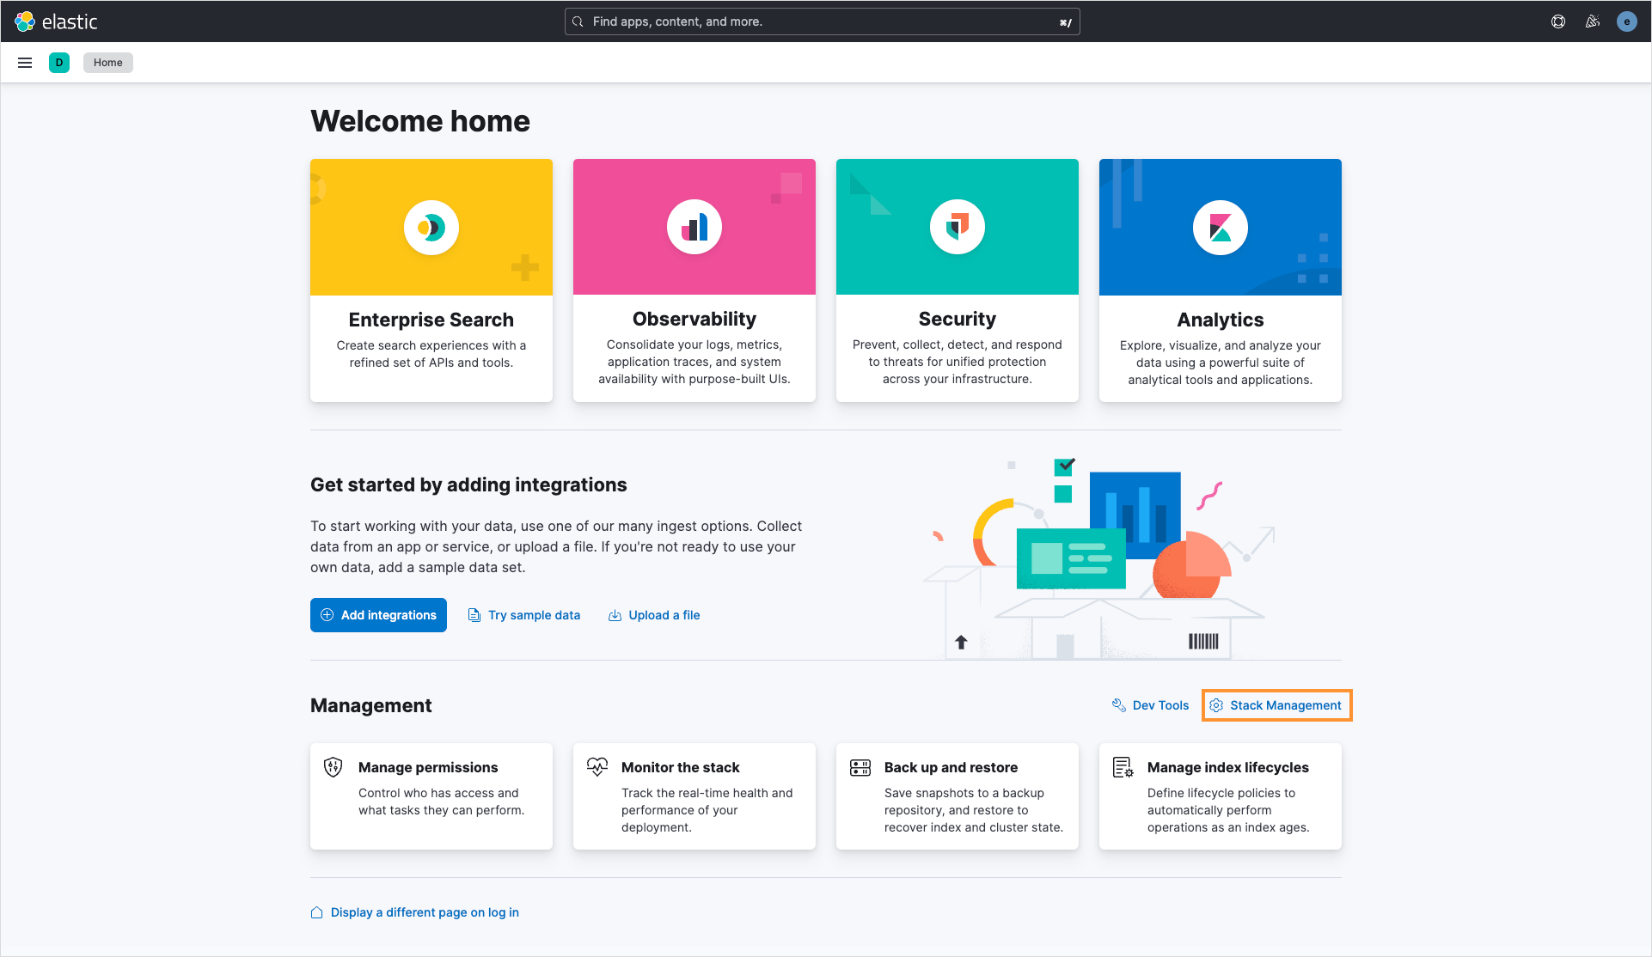The height and width of the screenshot is (957, 1652).
Task: Click Display a different page on log in
Action: tap(424, 912)
